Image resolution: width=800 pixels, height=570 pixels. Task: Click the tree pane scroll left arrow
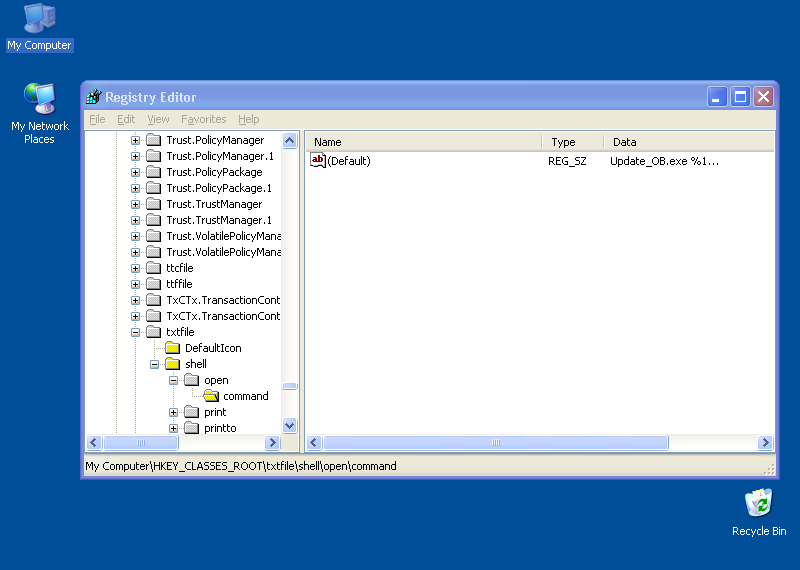pos(94,442)
